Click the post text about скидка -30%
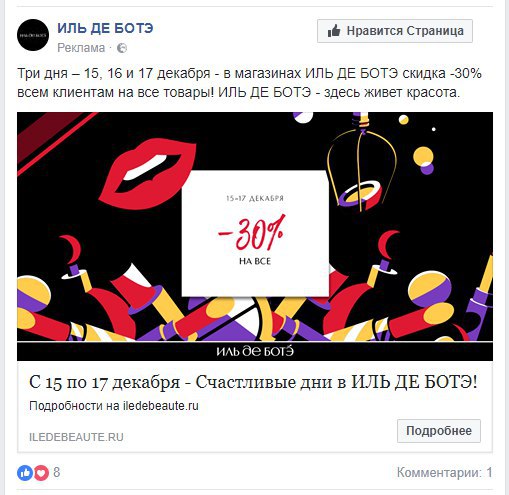 [249, 83]
